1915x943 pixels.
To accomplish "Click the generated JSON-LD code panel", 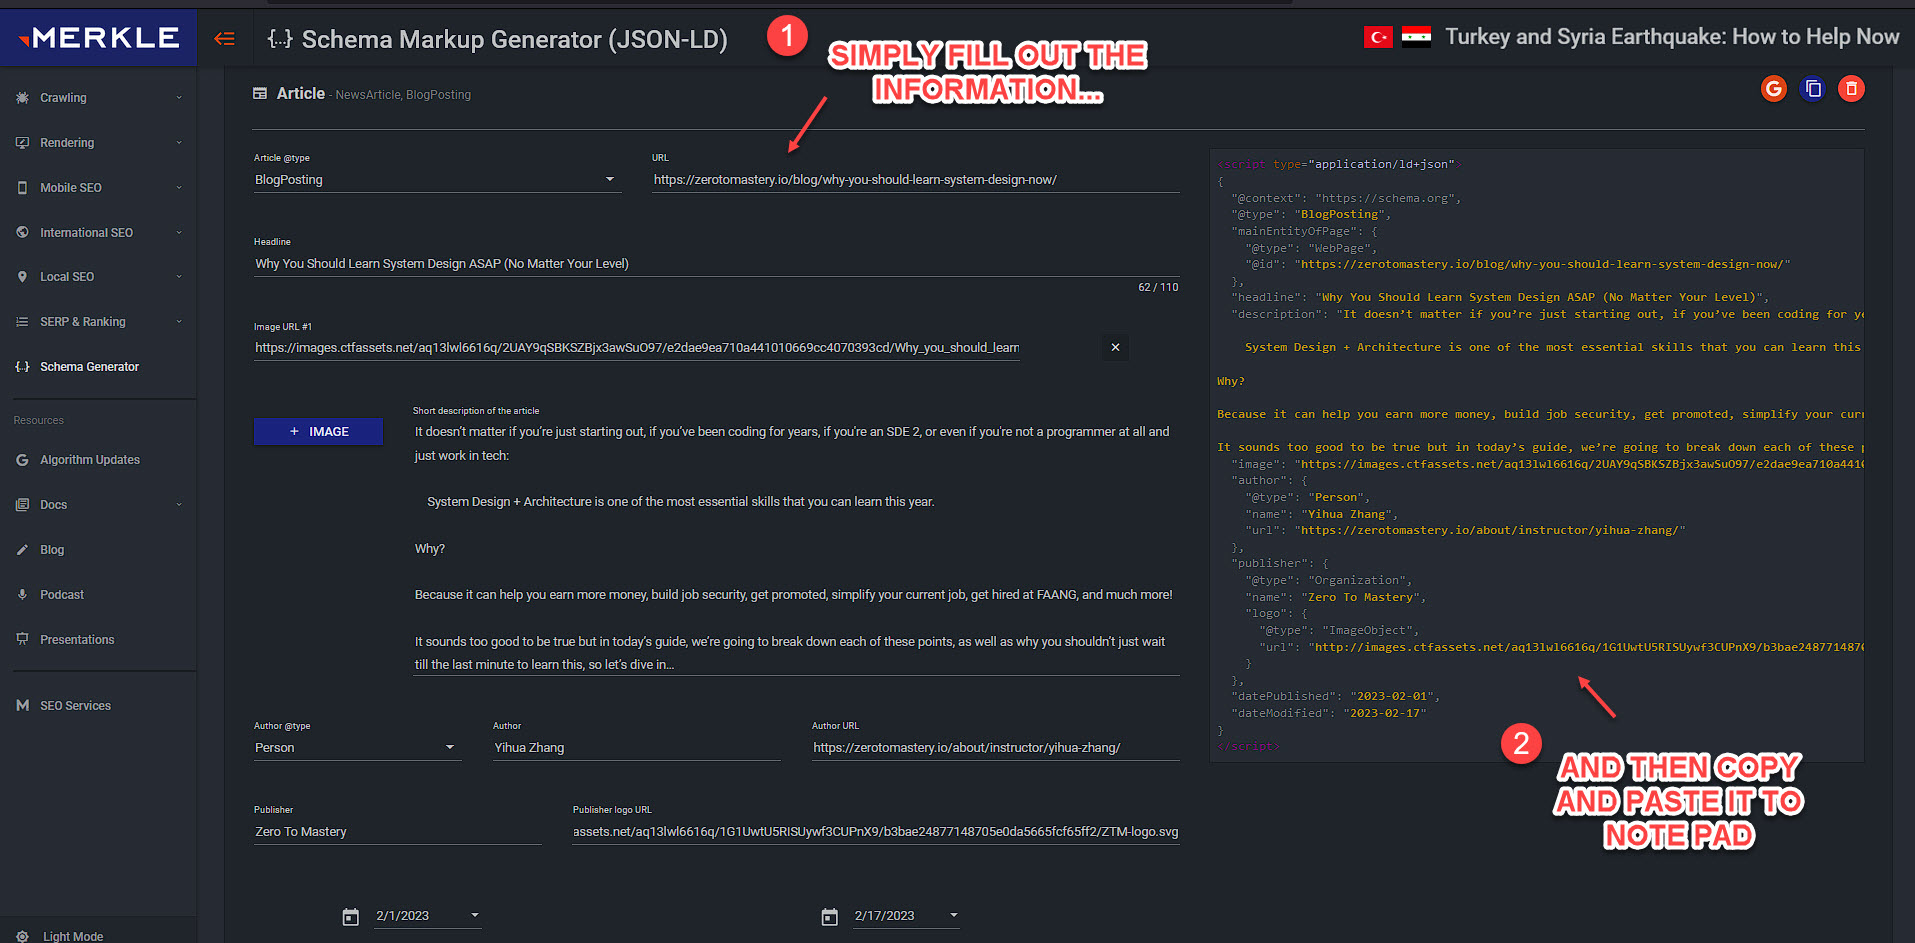I will click(1537, 455).
